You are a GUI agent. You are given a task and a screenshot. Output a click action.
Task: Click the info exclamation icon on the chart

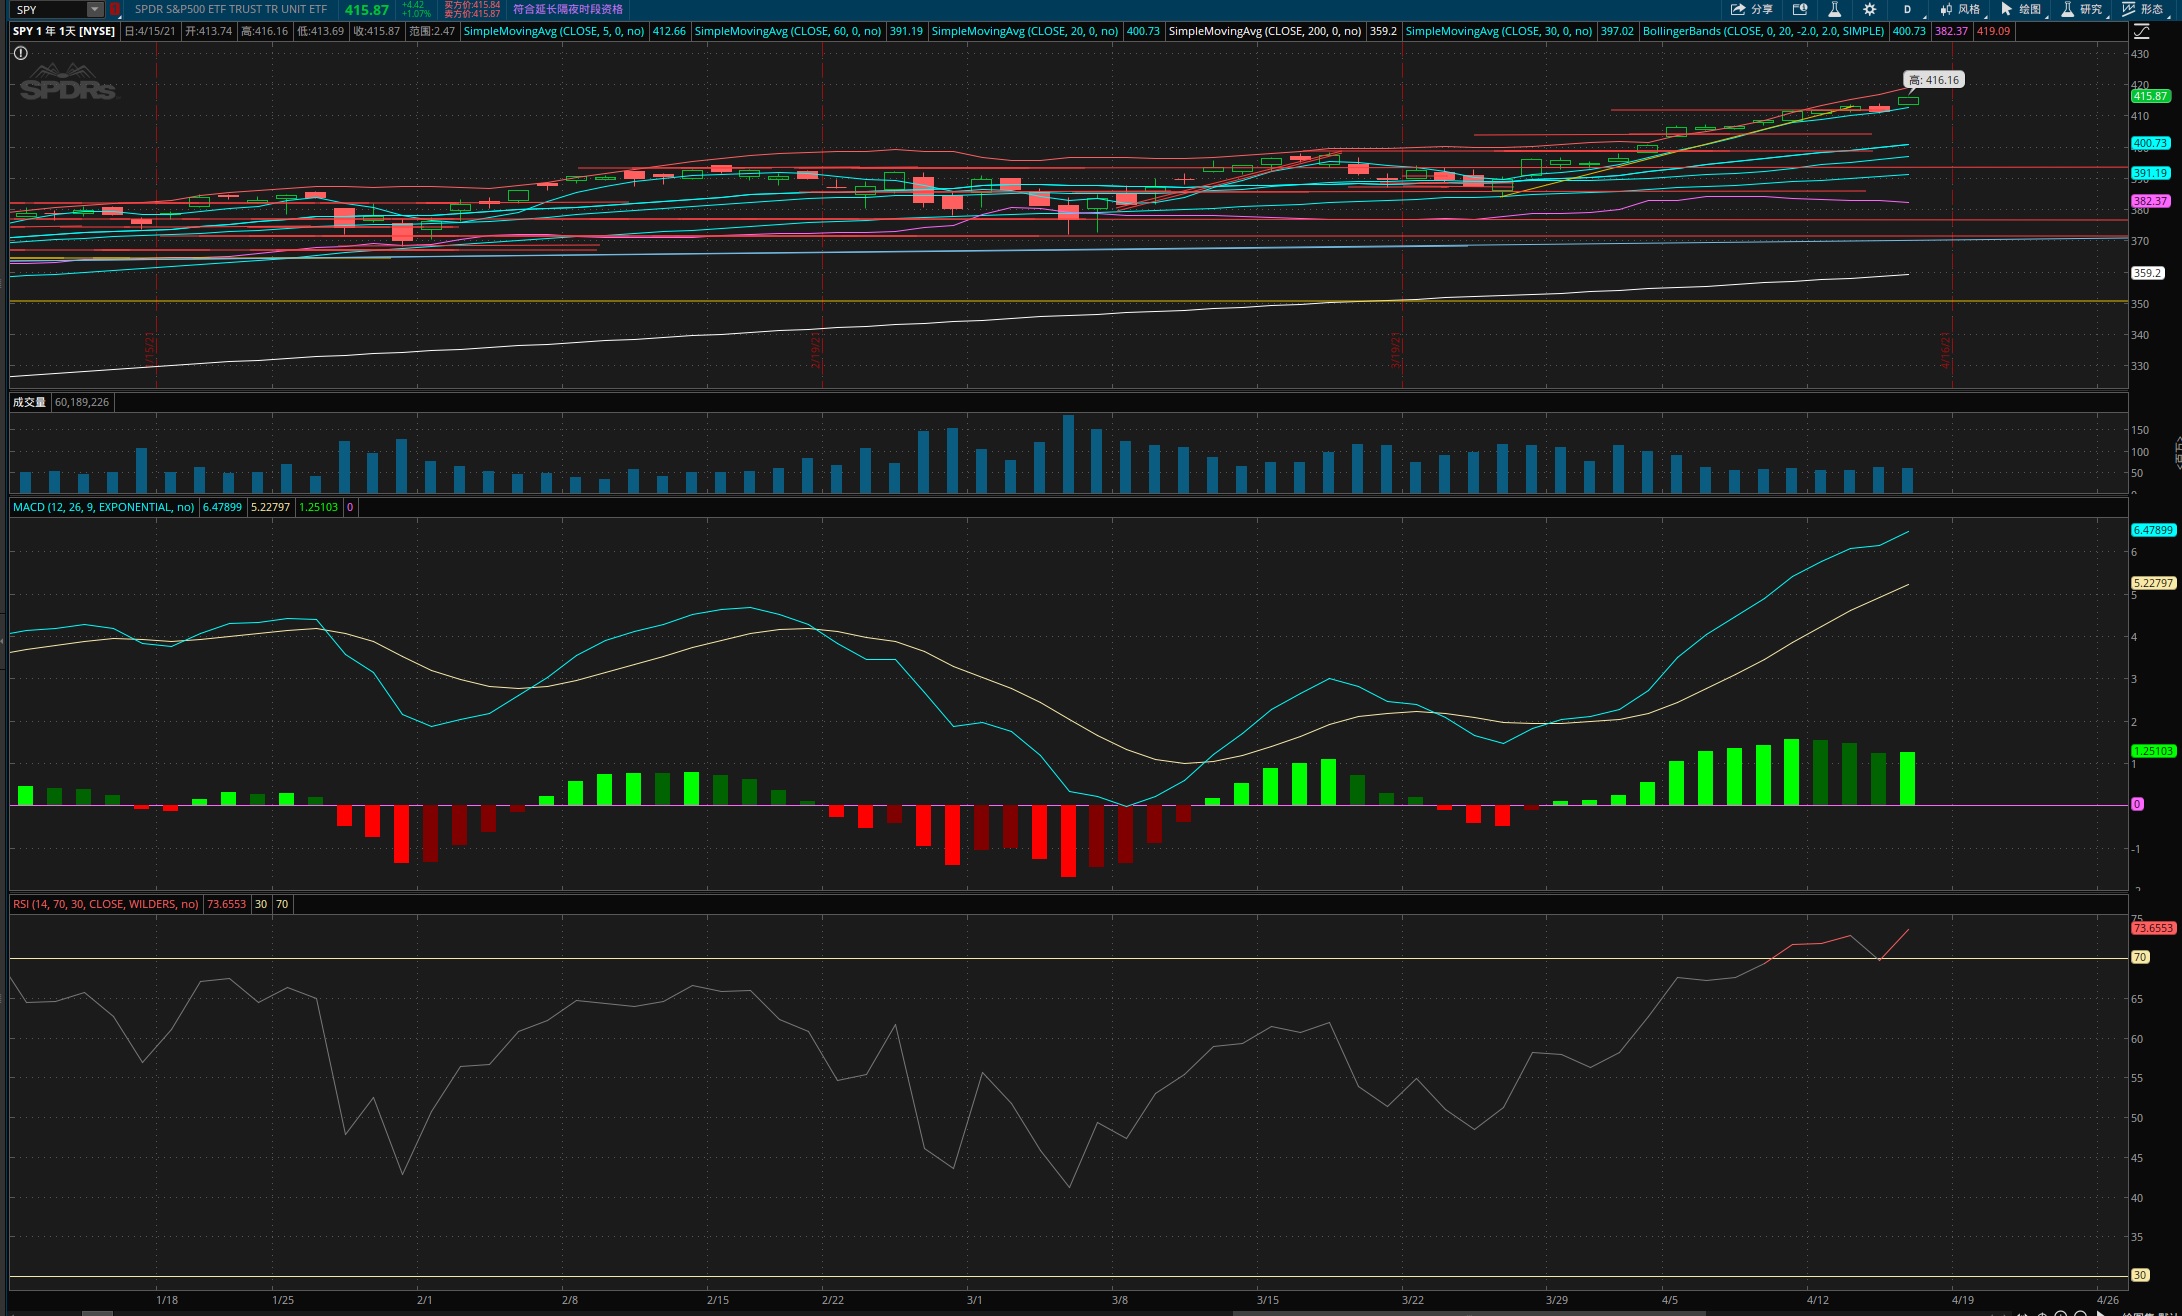20,53
